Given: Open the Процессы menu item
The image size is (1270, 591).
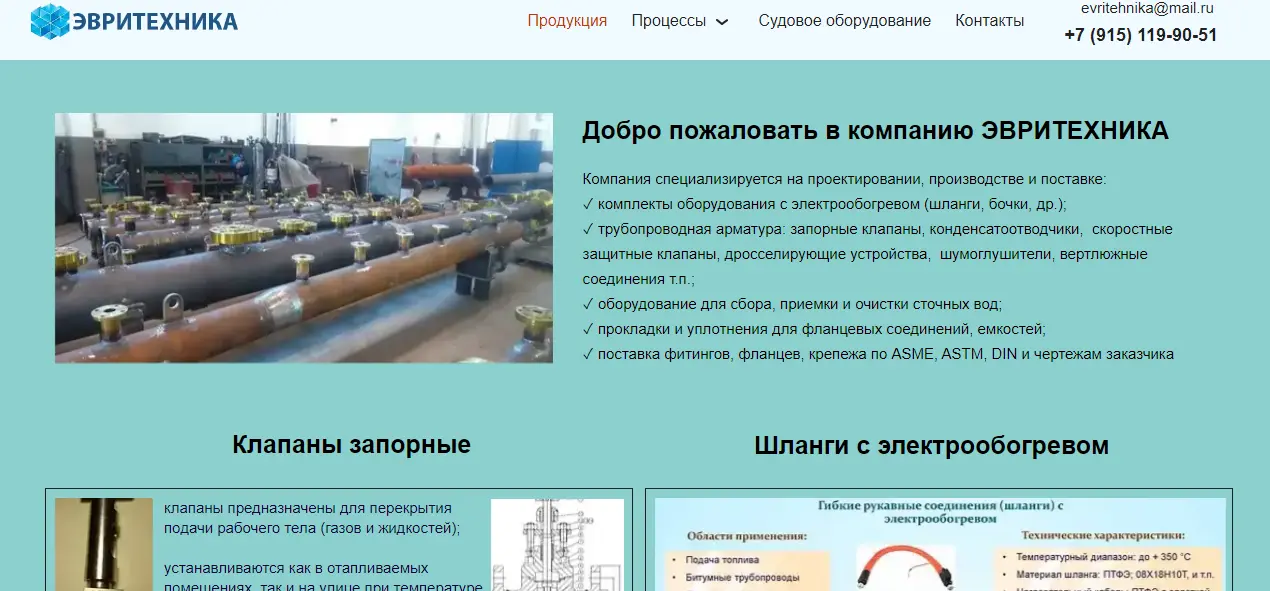Looking at the screenshot, I should pos(668,20).
